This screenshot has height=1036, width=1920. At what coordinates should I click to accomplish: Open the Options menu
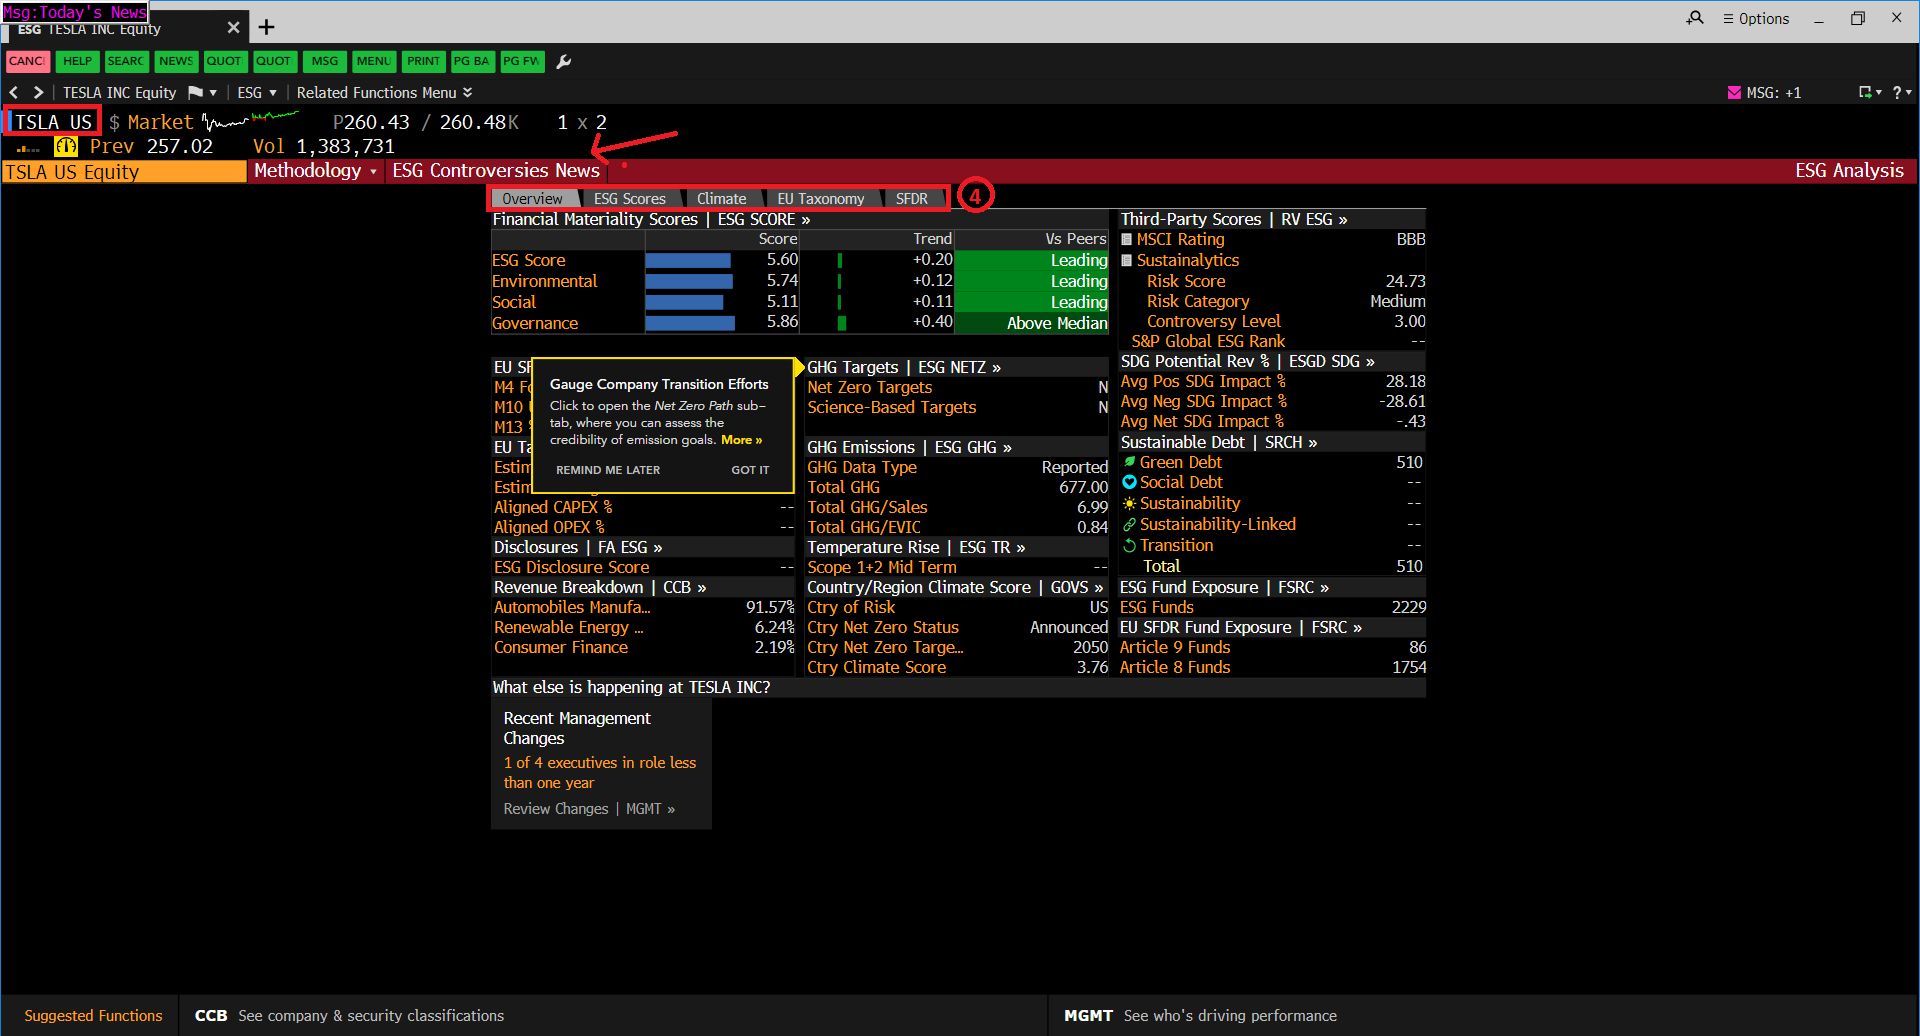1756,19
